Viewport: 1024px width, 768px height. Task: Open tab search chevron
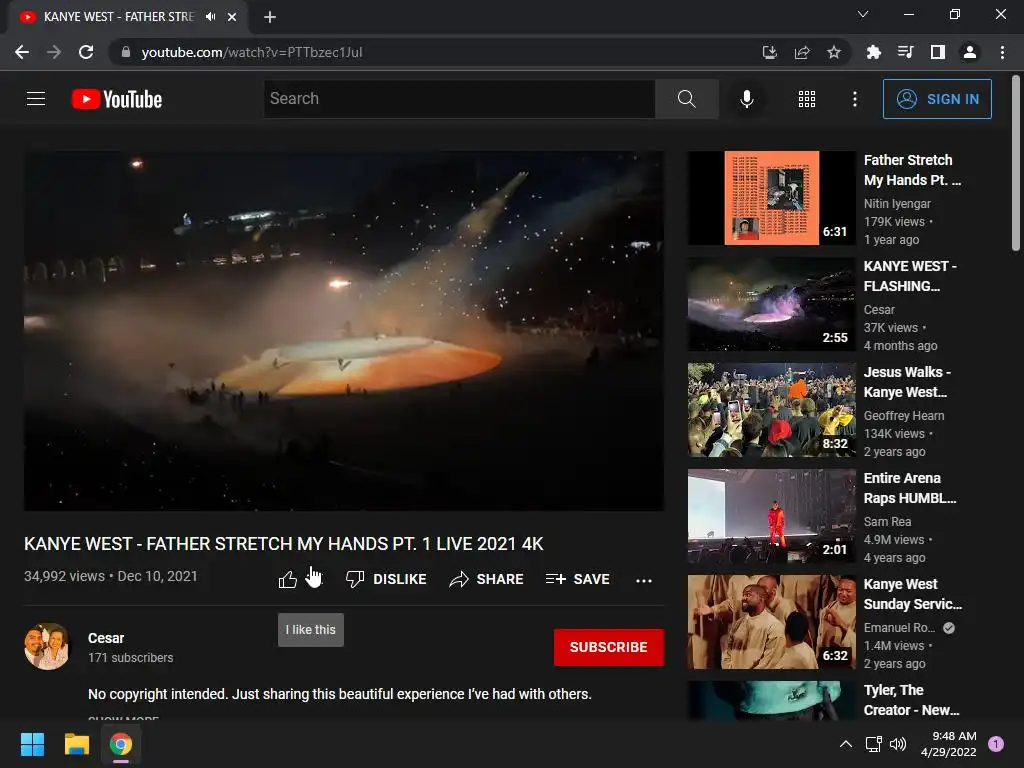pos(863,14)
